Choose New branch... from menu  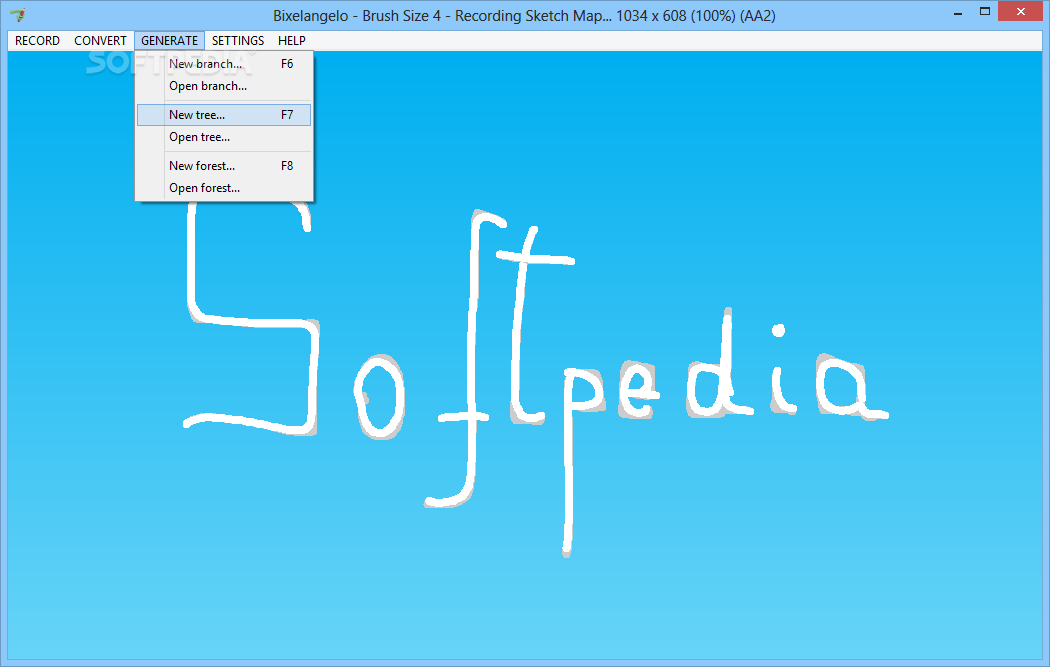coord(224,64)
